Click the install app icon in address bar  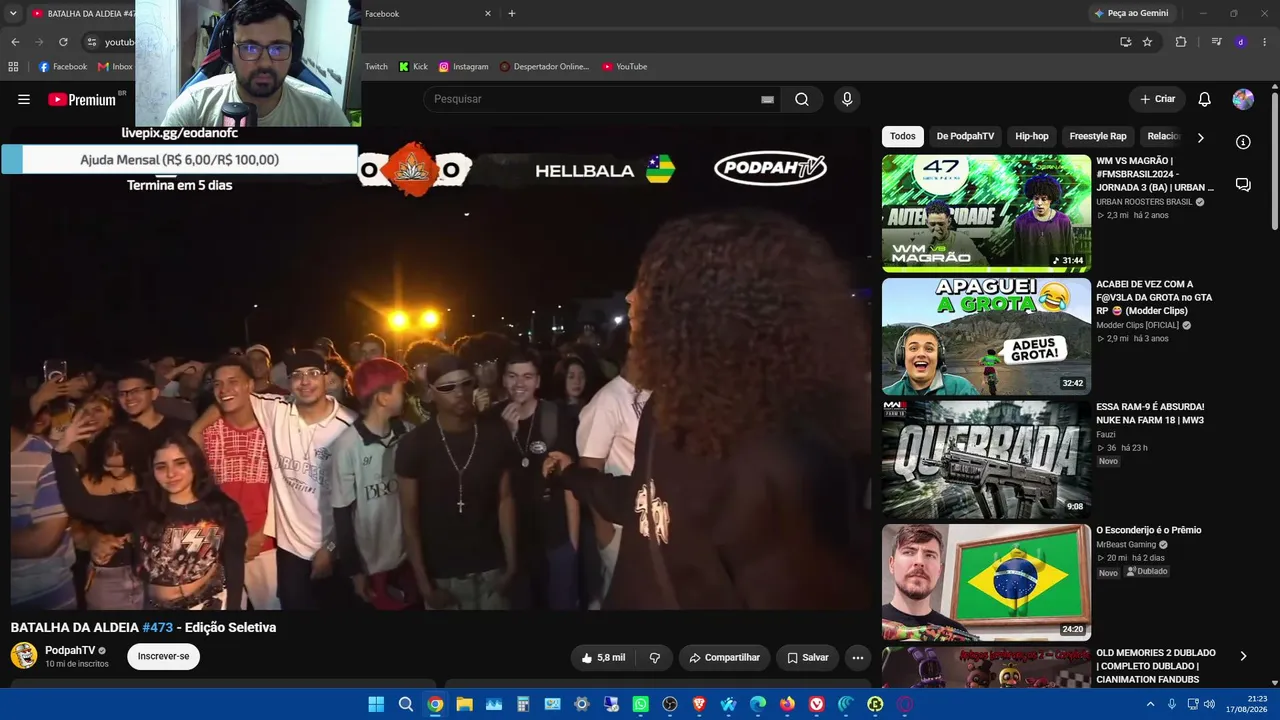(1125, 42)
